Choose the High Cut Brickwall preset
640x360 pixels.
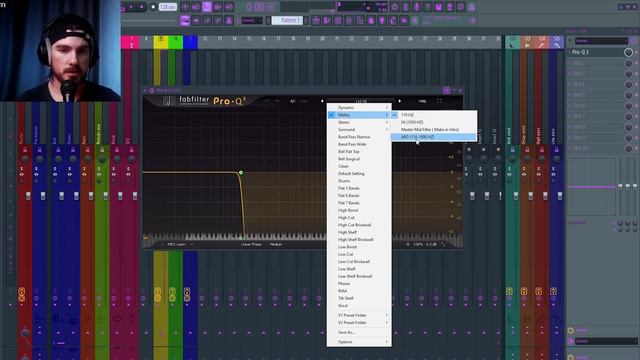[x=359, y=225]
